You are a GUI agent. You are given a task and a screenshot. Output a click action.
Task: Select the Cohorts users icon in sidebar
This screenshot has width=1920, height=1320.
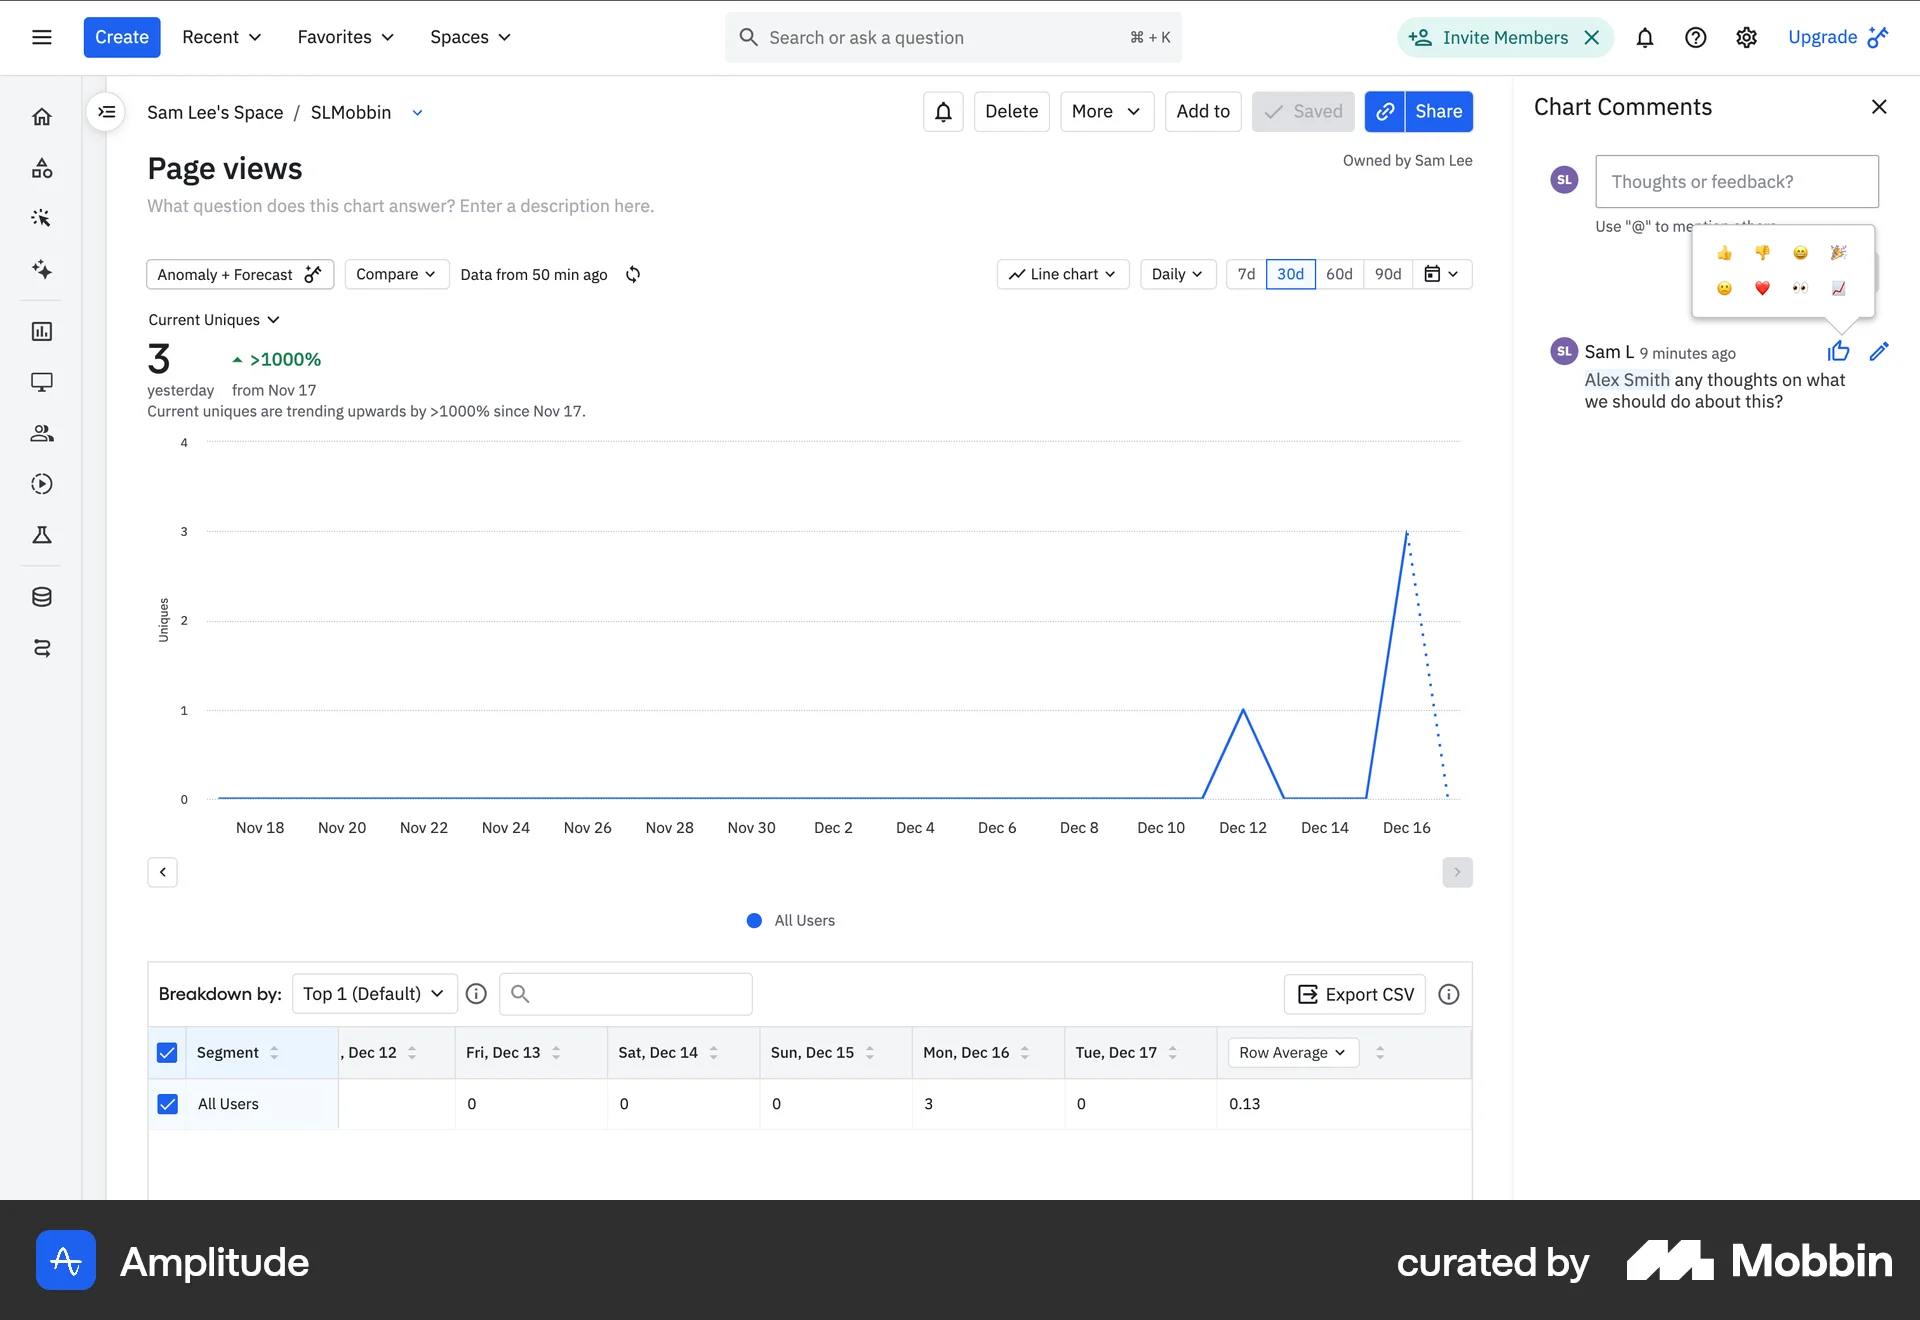point(42,433)
